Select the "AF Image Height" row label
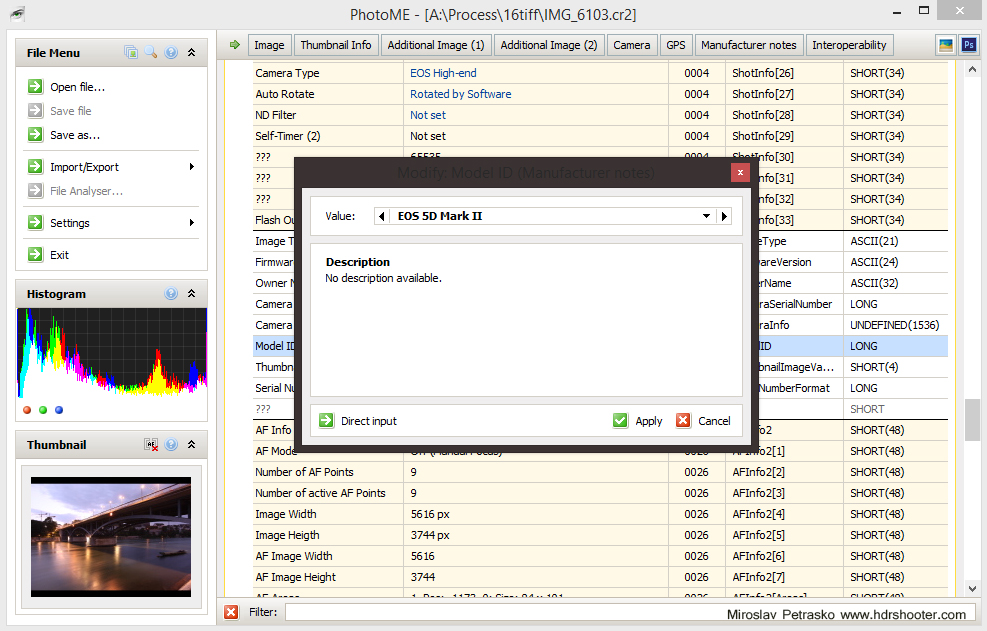This screenshot has height=631, width=987. [295, 577]
